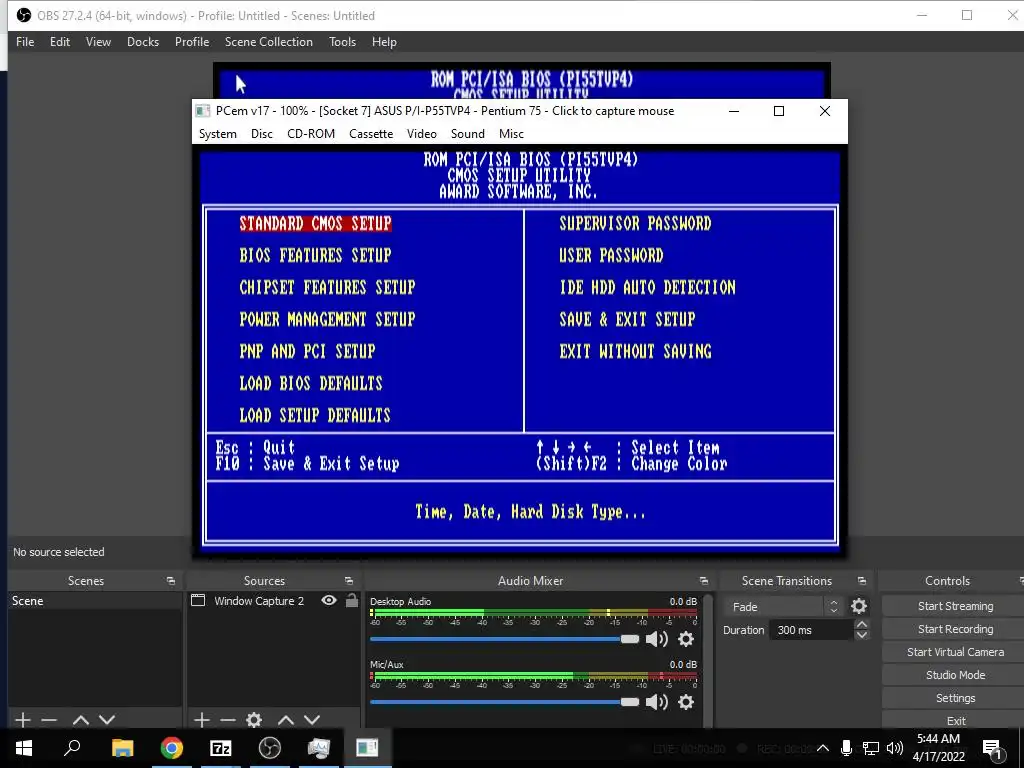Add a new source with plus icon
1024x768 pixels.
point(202,720)
